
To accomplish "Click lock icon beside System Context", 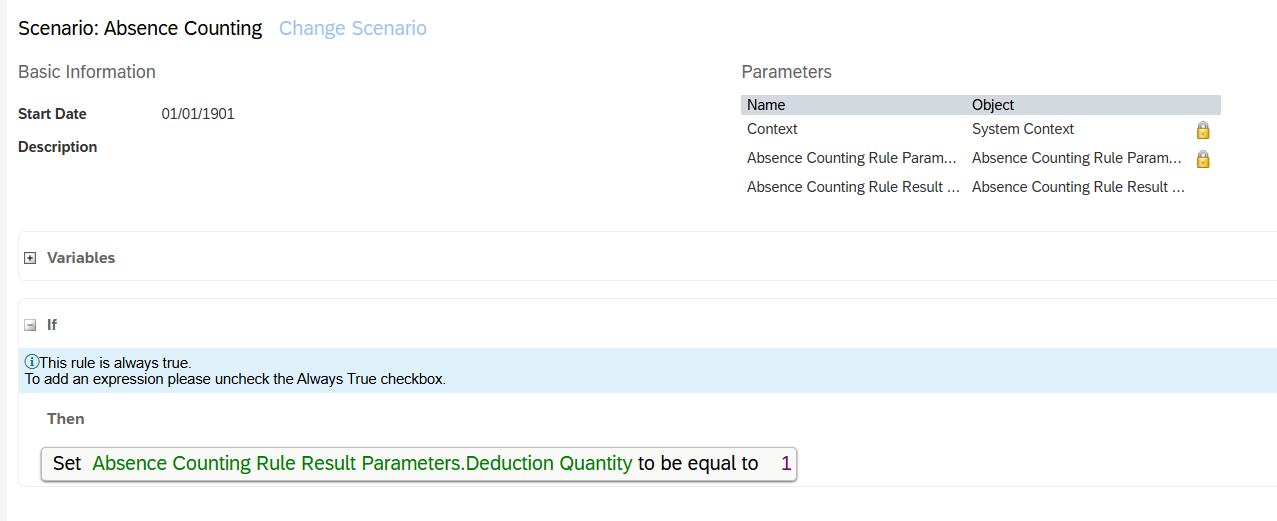I will point(1203,130).
